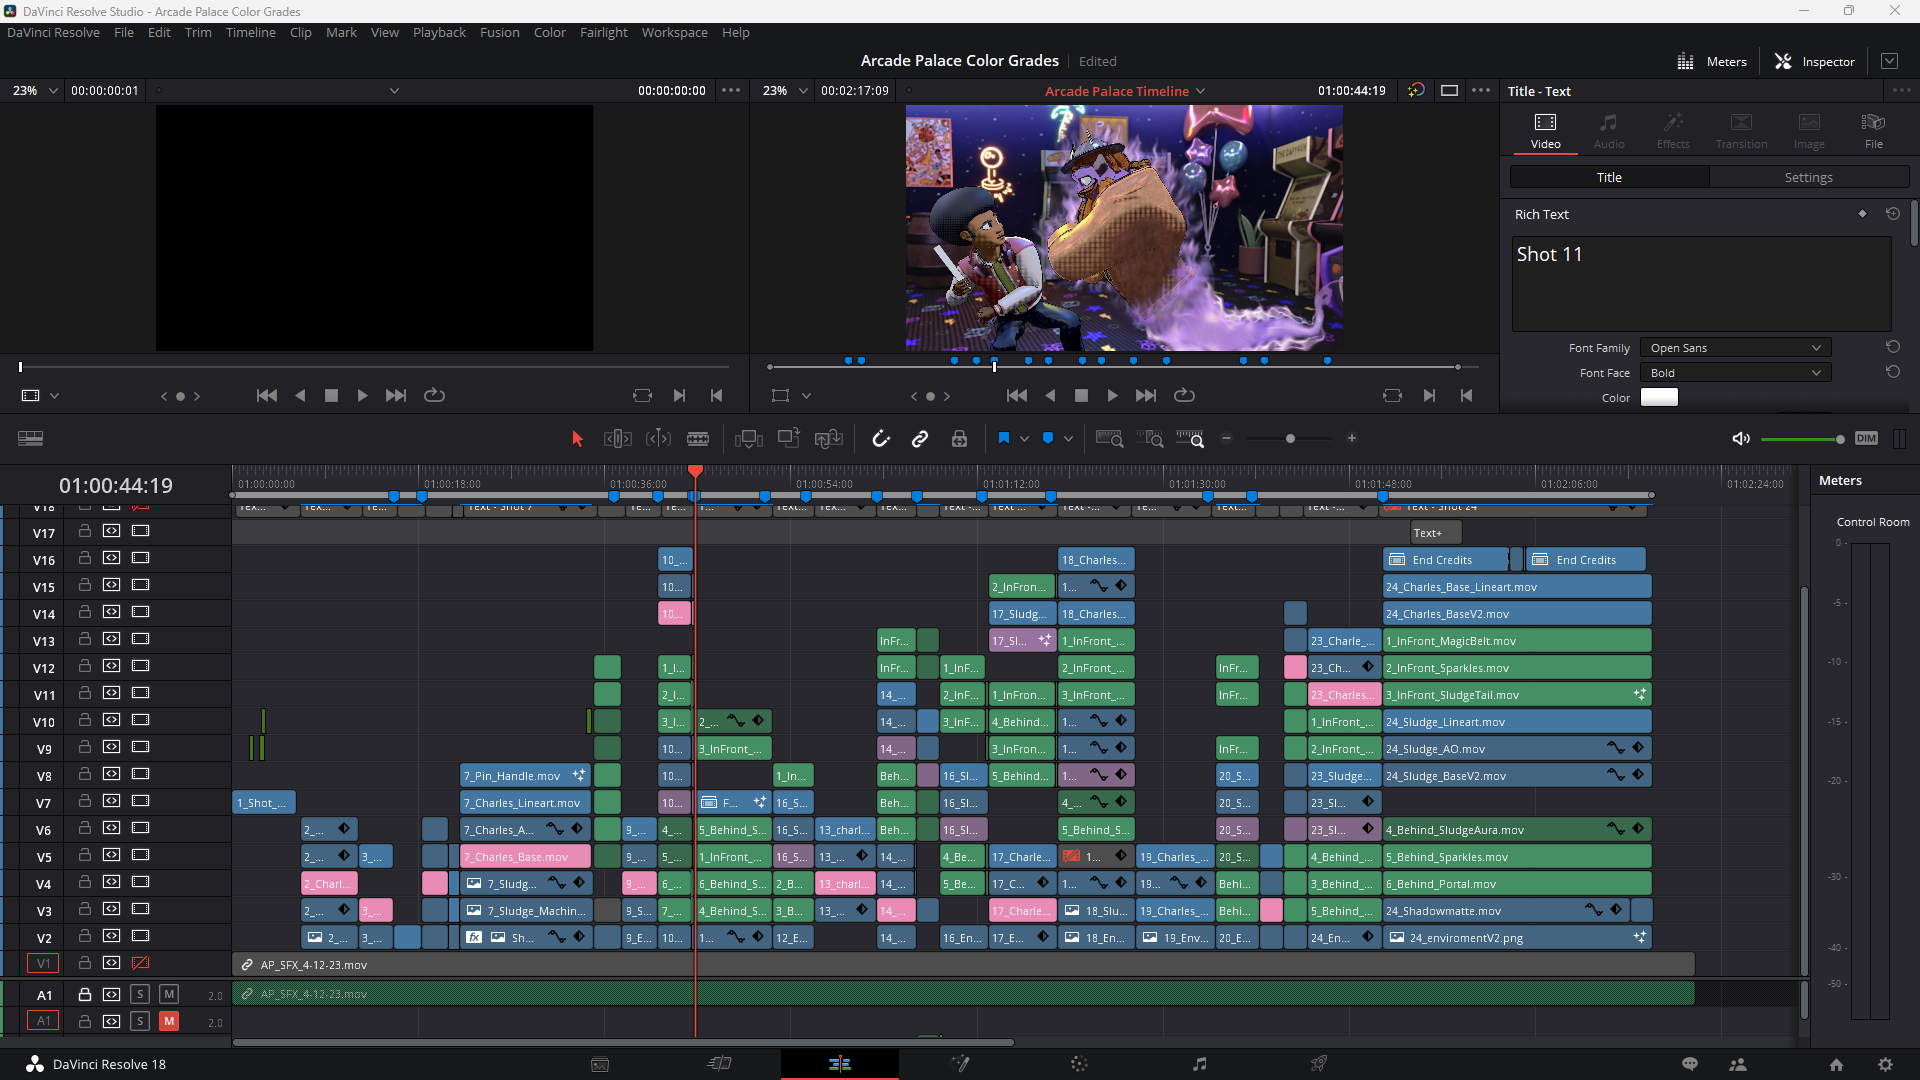Viewport: 1920px width, 1080px height.
Task: Open the Fusion menu
Action: click(x=499, y=33)
